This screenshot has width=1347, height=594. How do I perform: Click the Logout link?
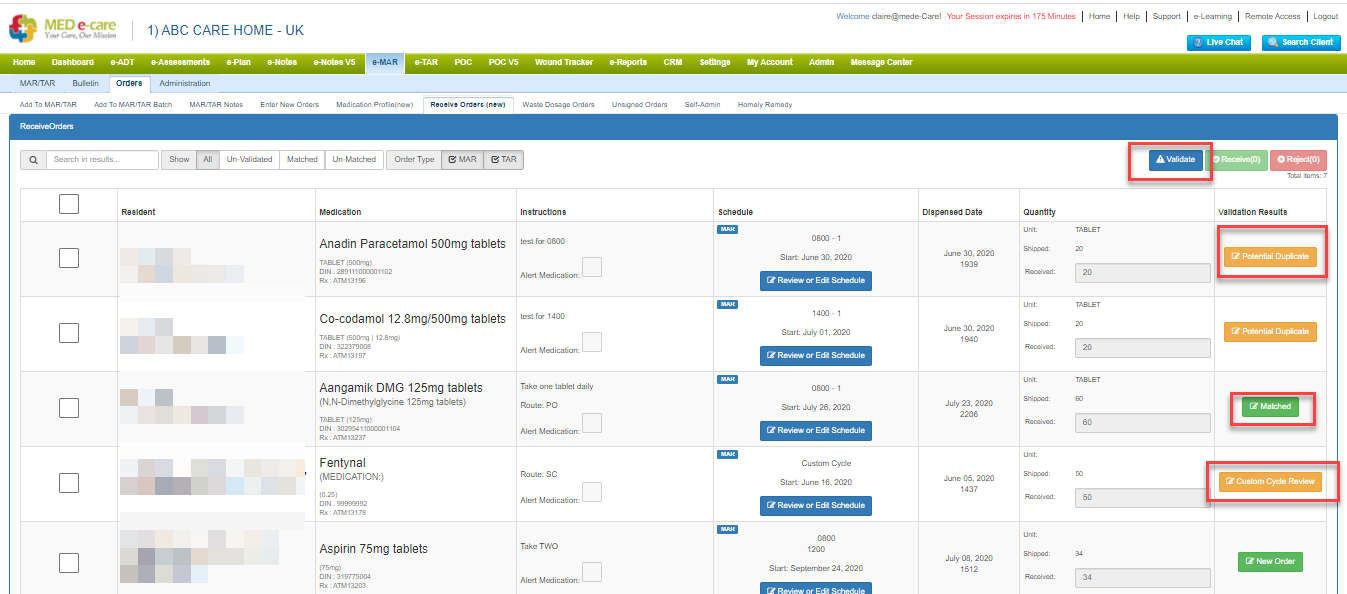coord(1325,17)
